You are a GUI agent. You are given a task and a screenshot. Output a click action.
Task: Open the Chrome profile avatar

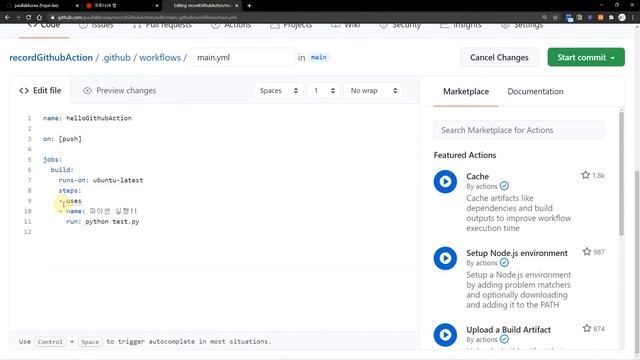(622, 18)
